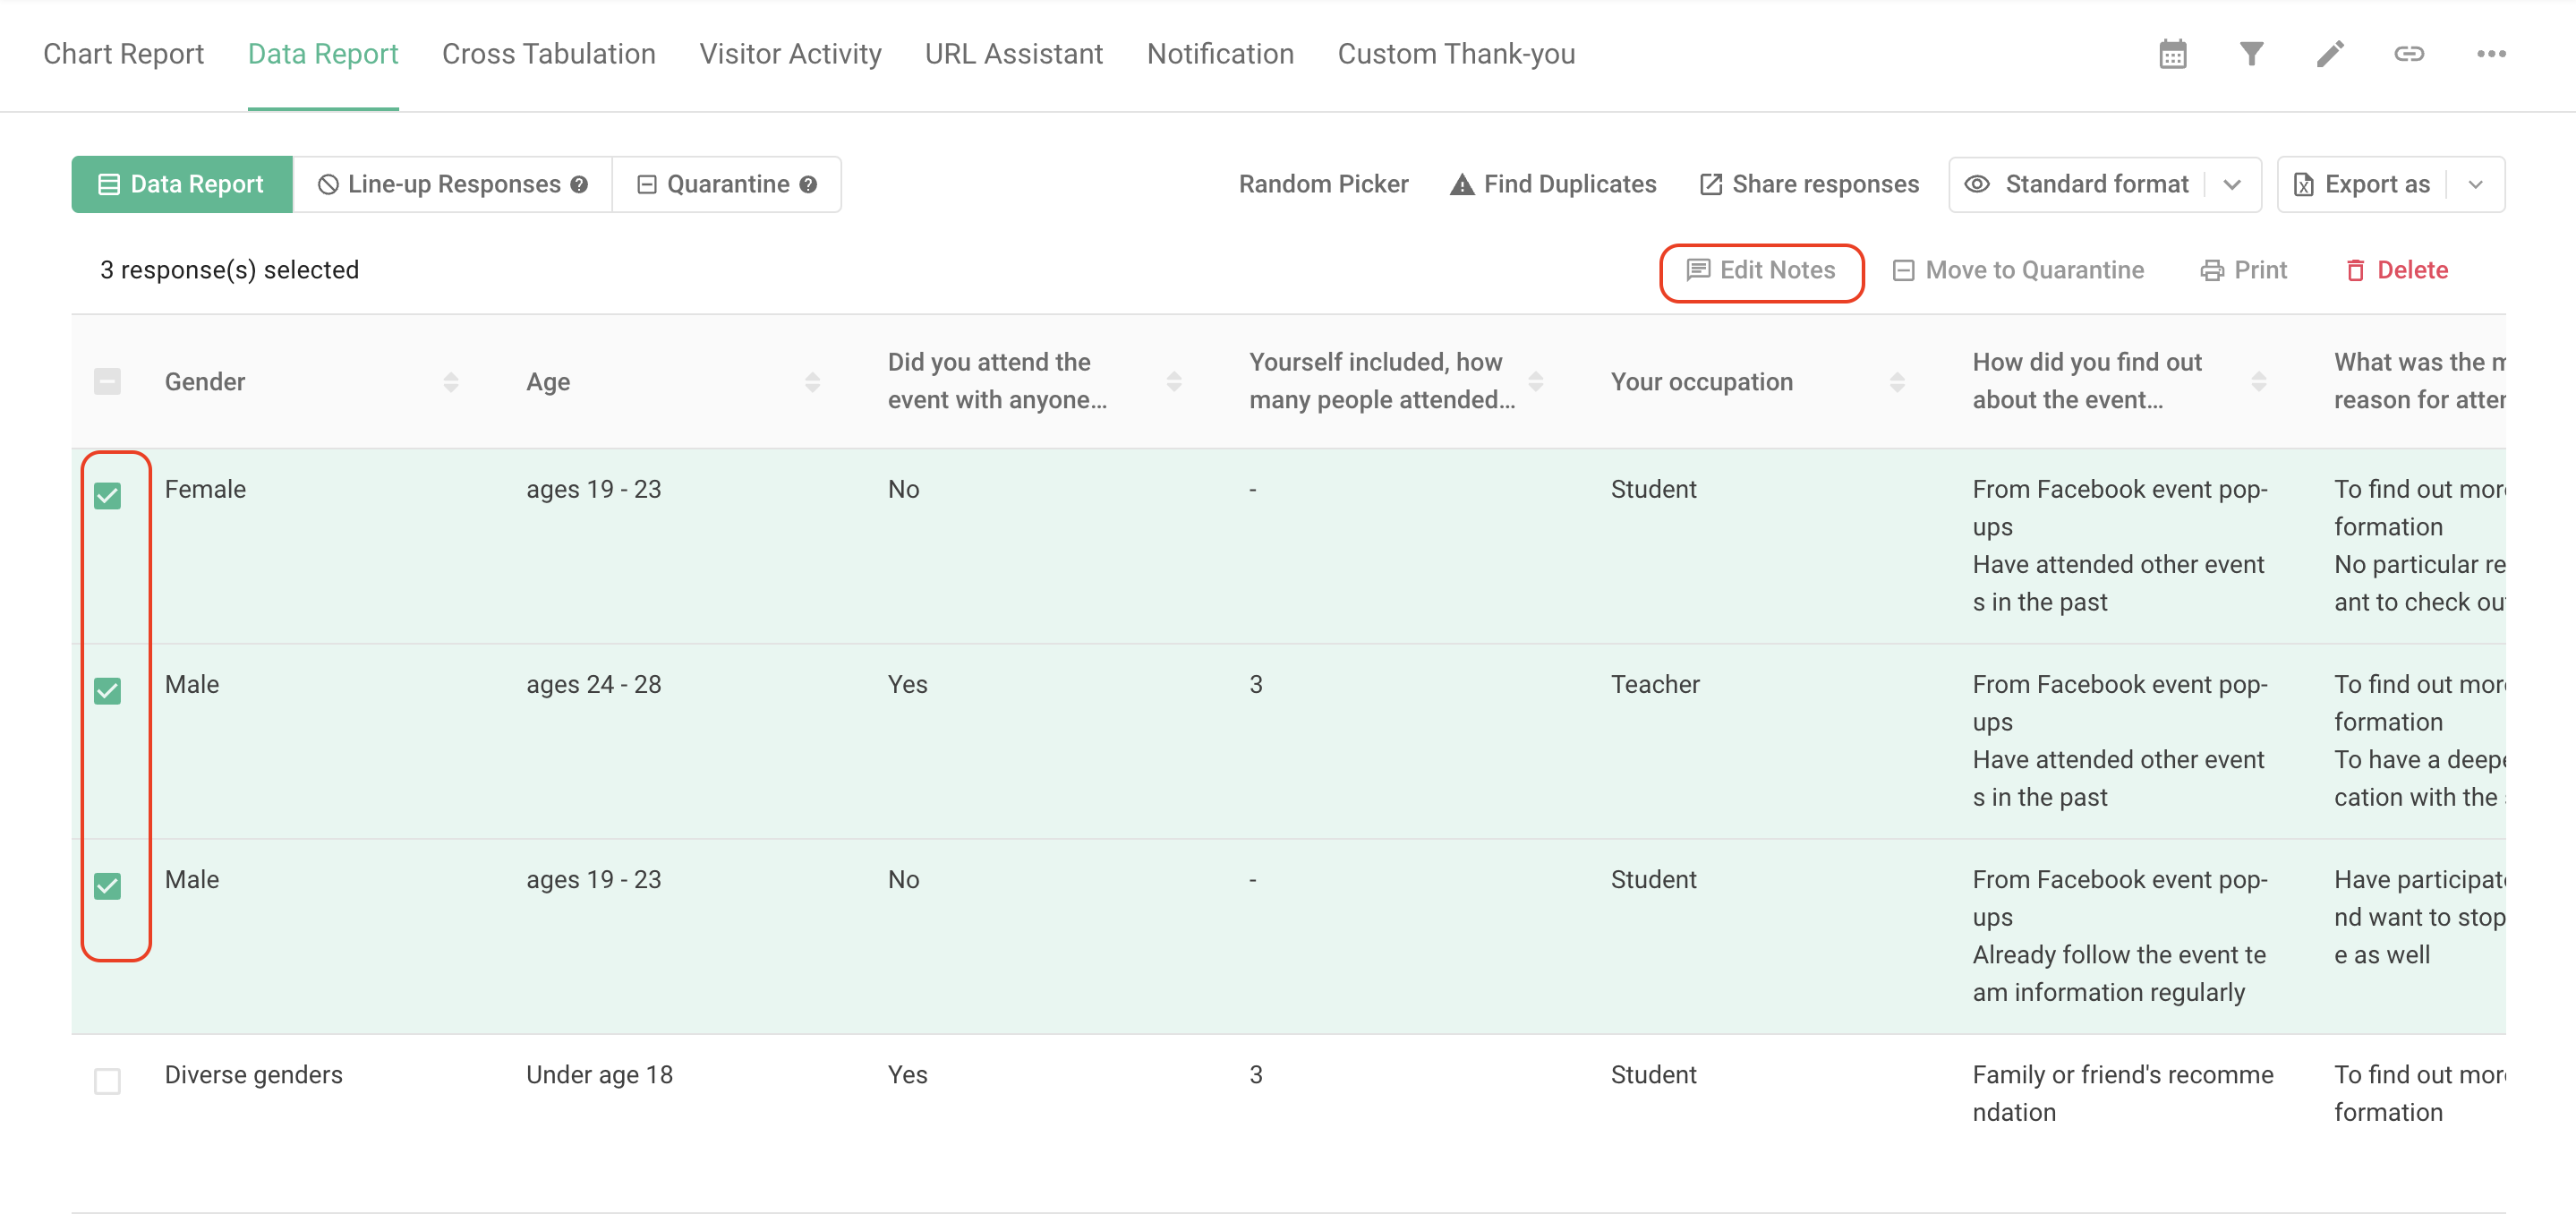This screenshot has width=2576, height=1214.
Task: Select the green Data Report view button
Action: point(182,185)
